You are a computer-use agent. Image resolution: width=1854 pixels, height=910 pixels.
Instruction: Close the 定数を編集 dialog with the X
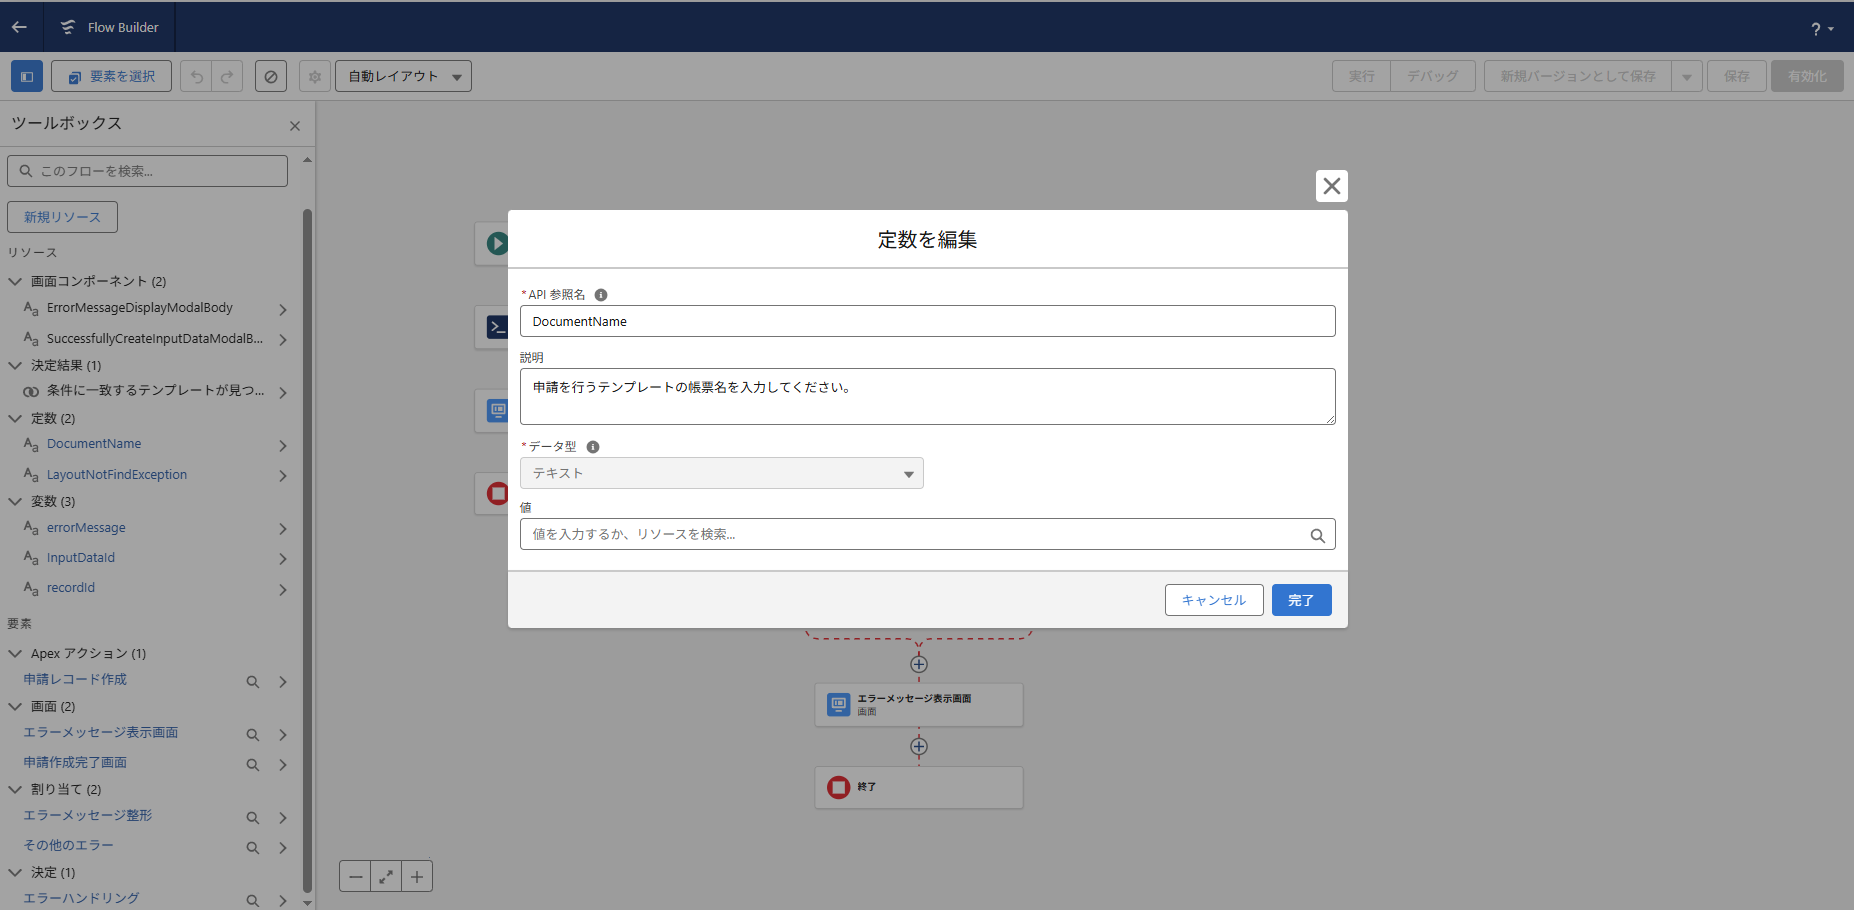coord(1331,186)
